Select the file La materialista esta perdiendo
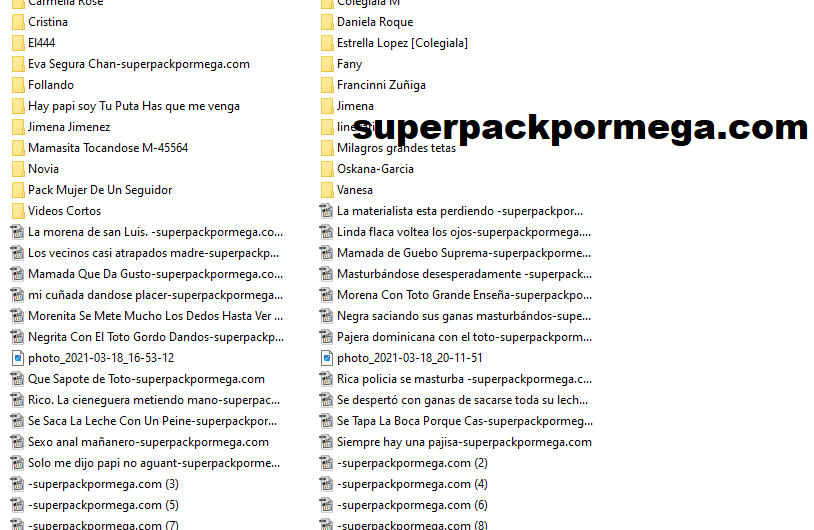The image size is (814, 530). point(460,211)
